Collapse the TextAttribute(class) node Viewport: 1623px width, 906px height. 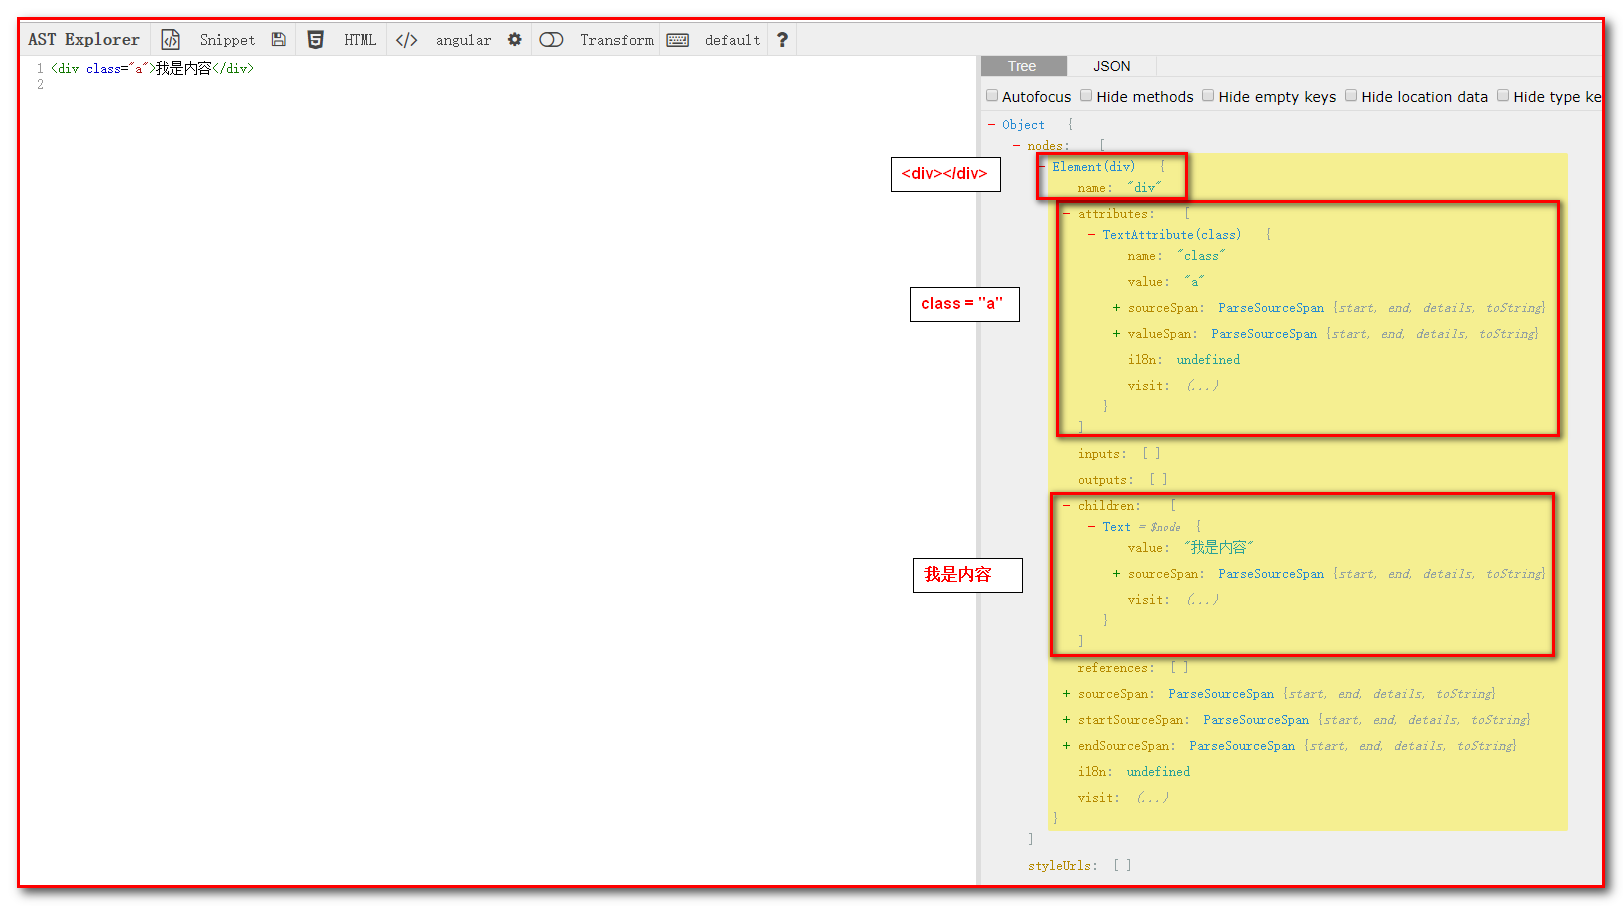1091,235
